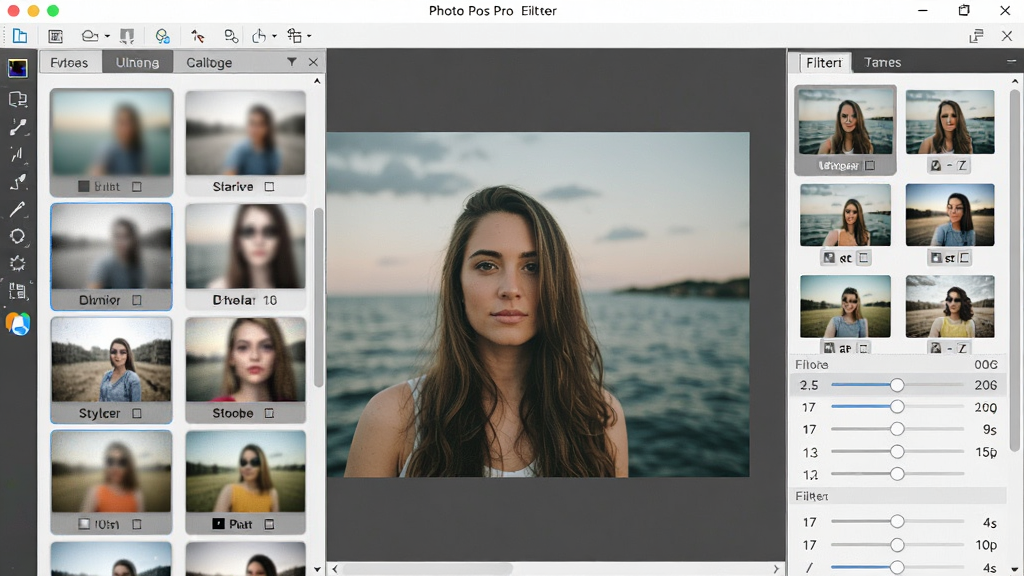
Task: Click the align/arrange icon in toolbar
Action: click(x=295, y=36)
